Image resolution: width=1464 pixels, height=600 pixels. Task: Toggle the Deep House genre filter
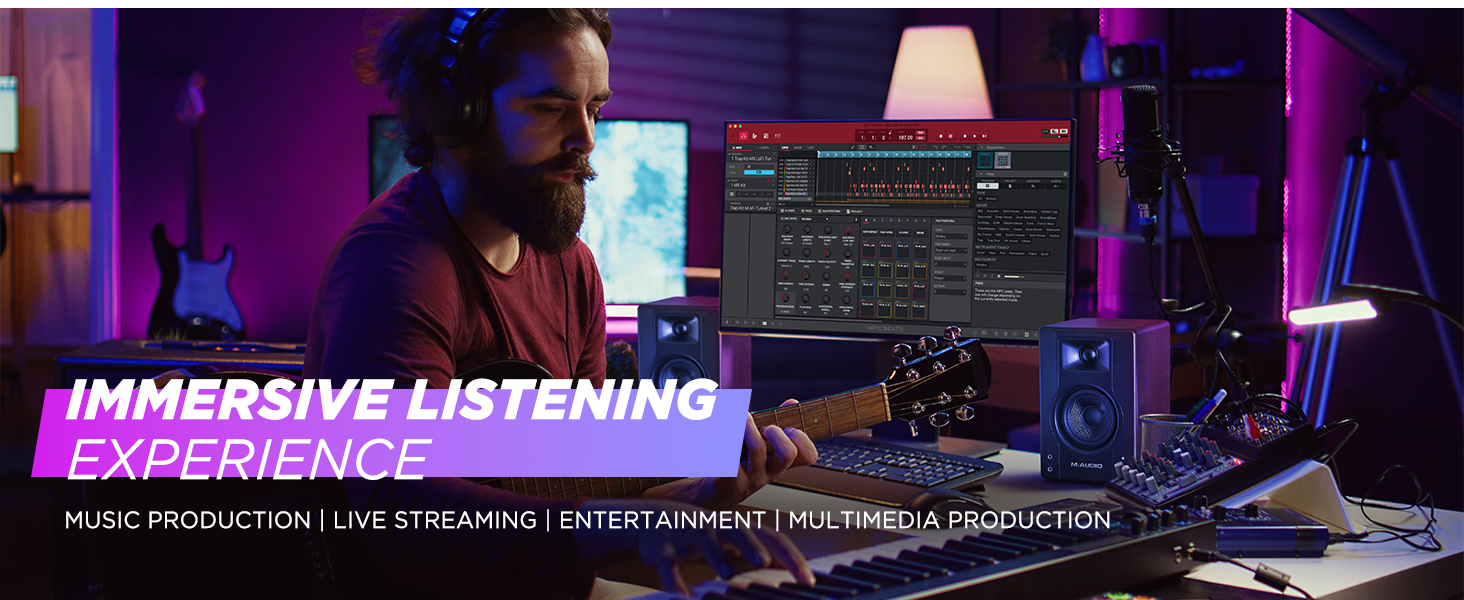pos(1005,217)
